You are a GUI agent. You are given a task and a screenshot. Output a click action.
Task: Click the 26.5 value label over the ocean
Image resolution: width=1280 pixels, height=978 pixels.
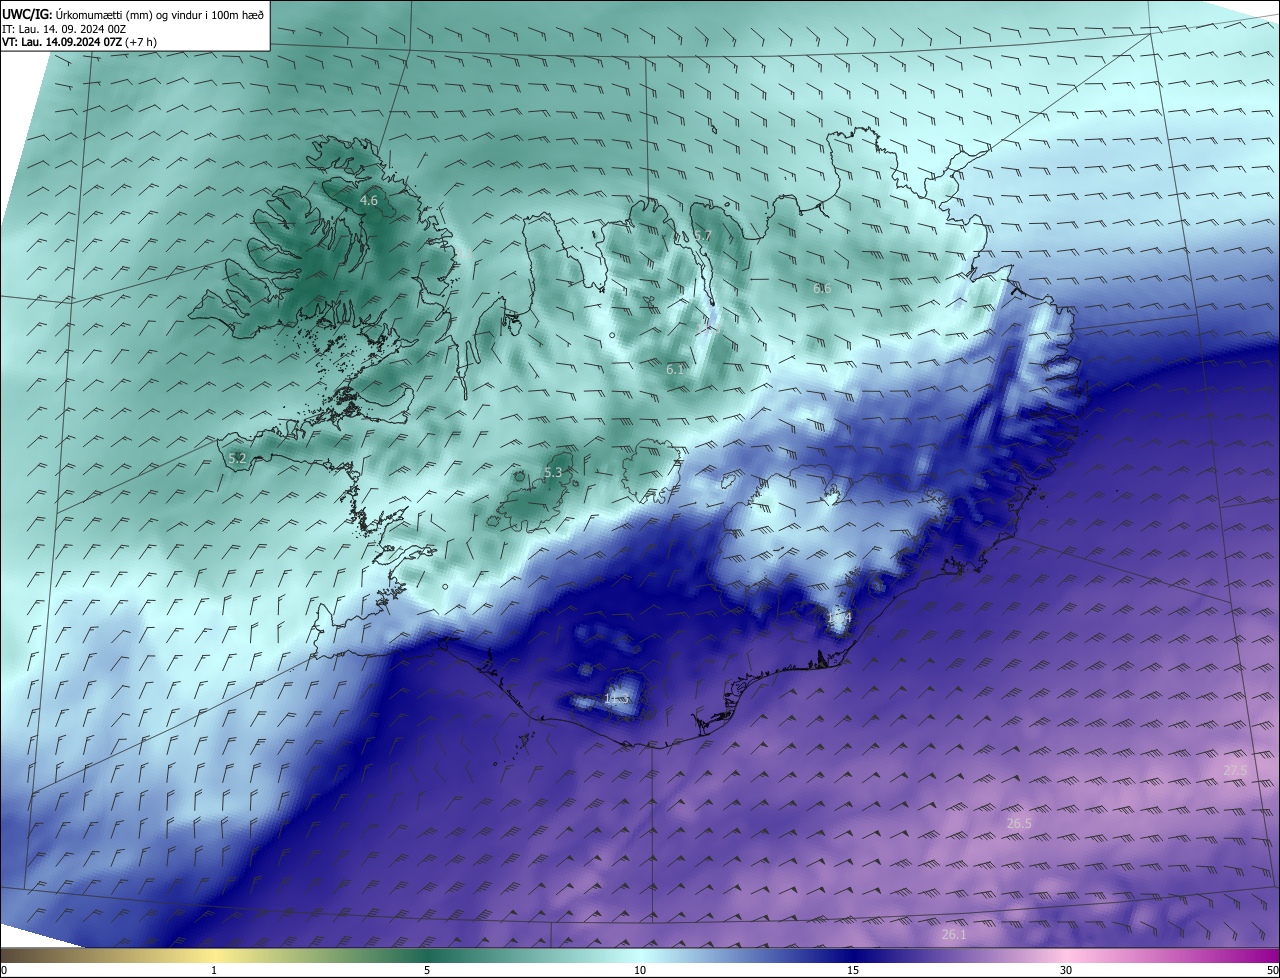(1019, 823)
